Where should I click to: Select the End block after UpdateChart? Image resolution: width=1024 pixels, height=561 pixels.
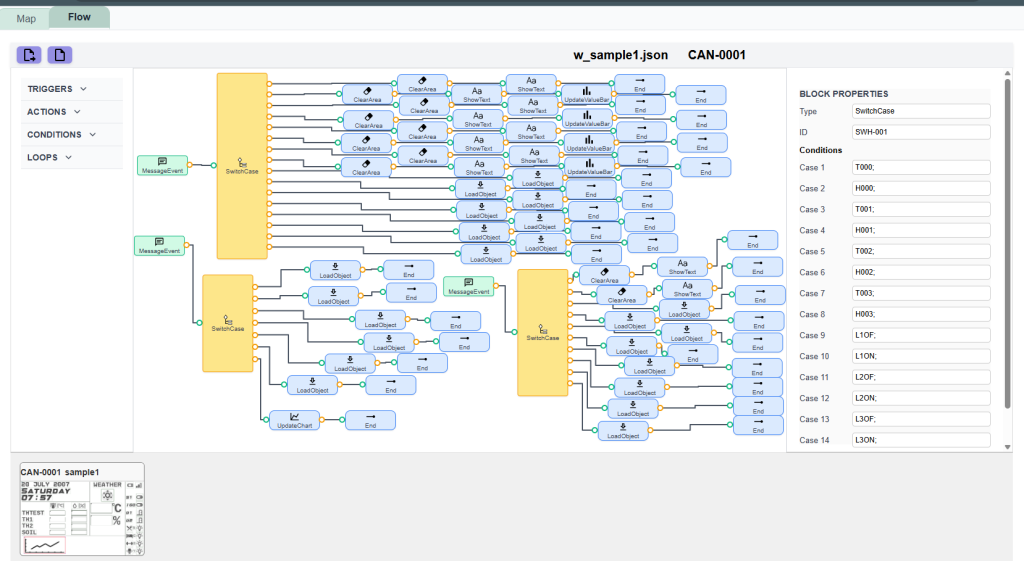tap(370, 421)
